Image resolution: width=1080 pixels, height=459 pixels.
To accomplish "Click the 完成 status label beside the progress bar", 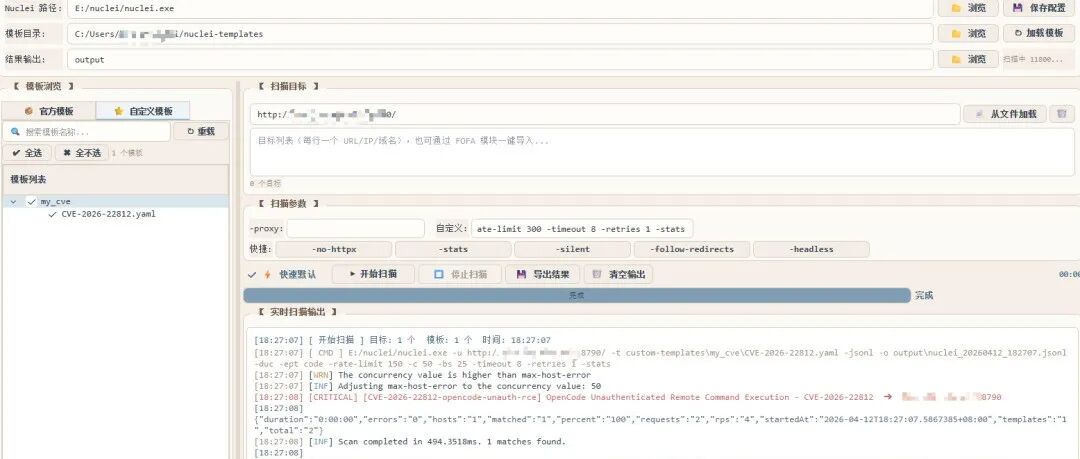I will click(924, 296).
